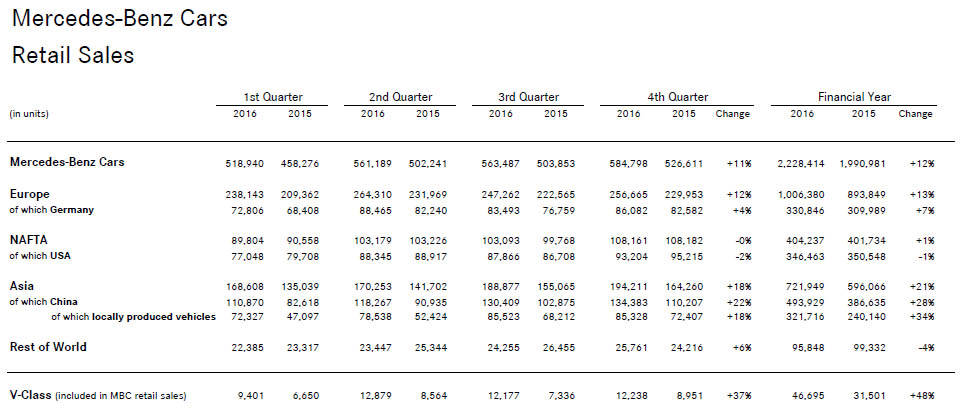The width and height of the screenshot is (961, 415).
Task: Click the 3rd Quarter column header
Action: pyautogui.click(x=528, y=97)
